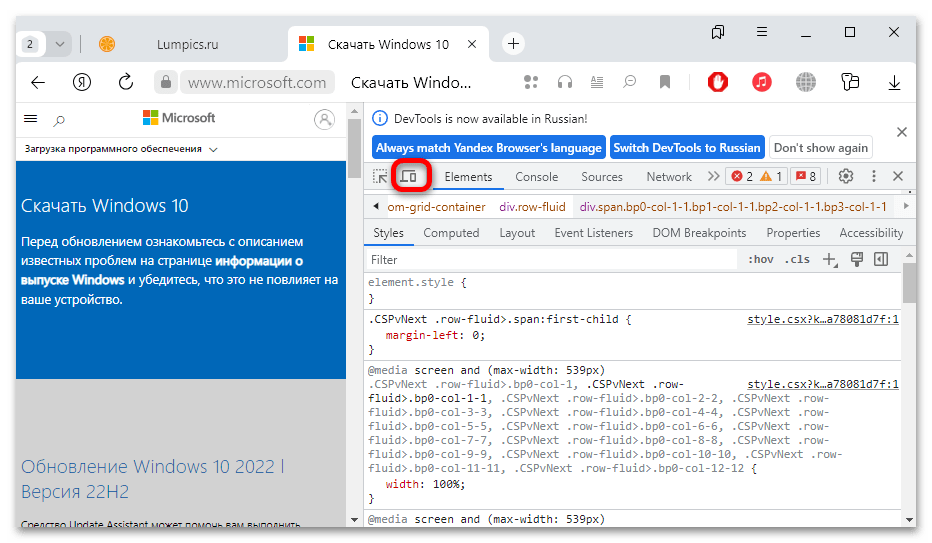The width and height of the screenshot is (932, 543).
Task: Open reader mode icon in address bar
Action: [597, 82]
